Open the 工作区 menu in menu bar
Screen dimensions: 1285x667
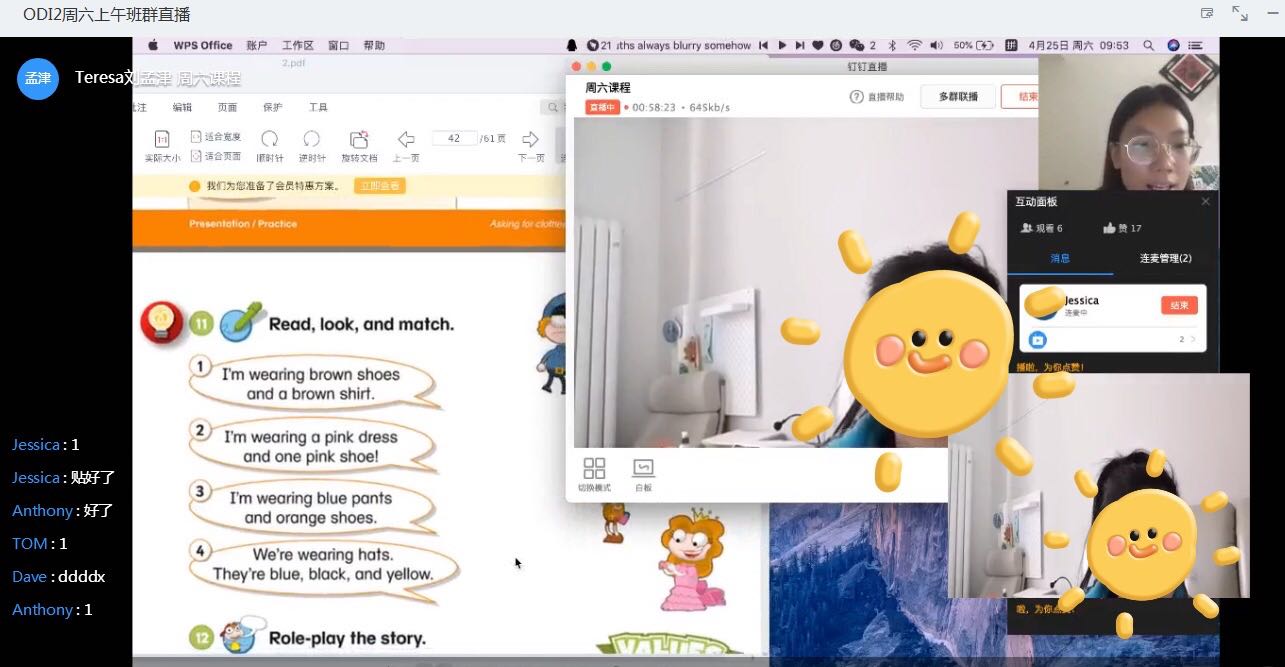[x=297, y=45]
